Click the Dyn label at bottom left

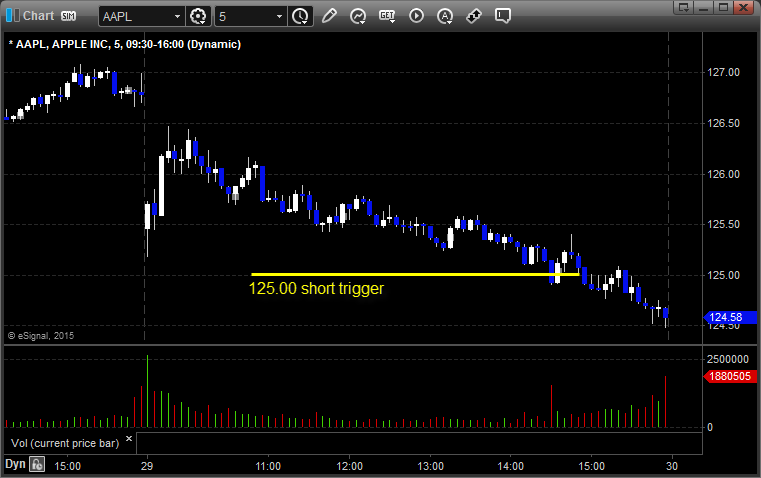coord(15,464)
